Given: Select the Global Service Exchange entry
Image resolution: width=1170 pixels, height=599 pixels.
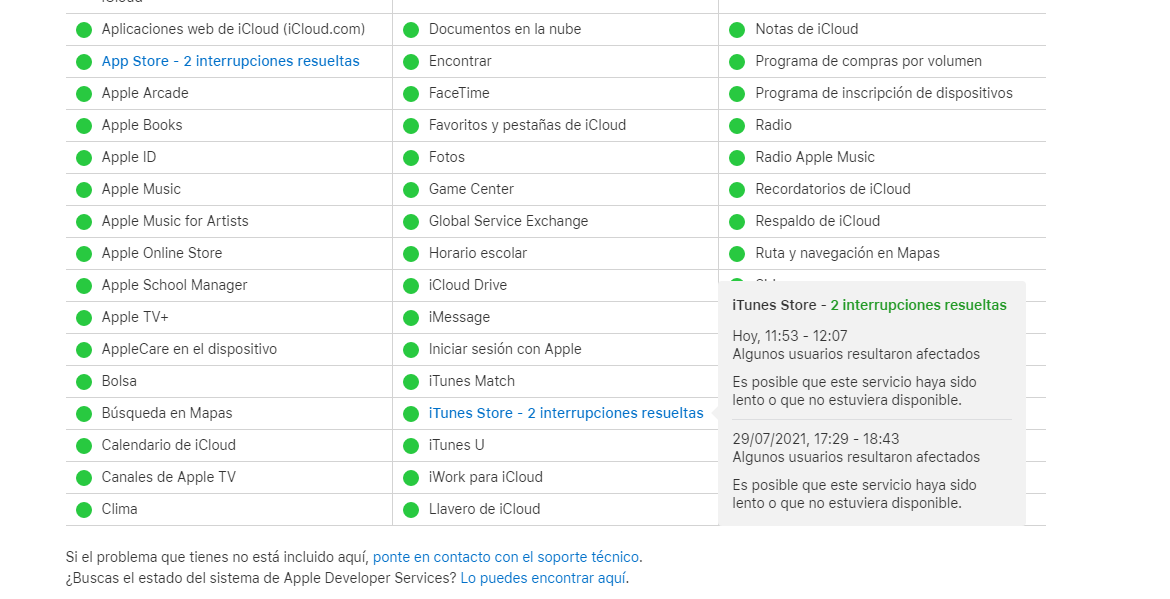Looking at the screenshot, I should point(508,221).
